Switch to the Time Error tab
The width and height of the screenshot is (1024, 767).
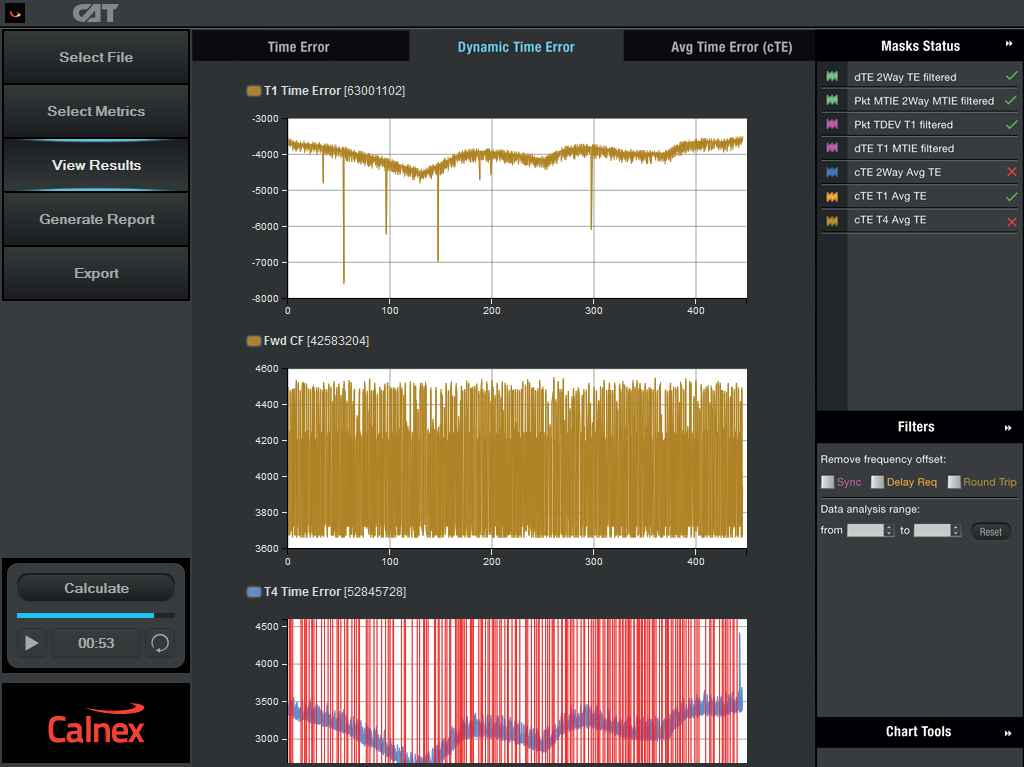pyautogui.click(x=299, y=47)
